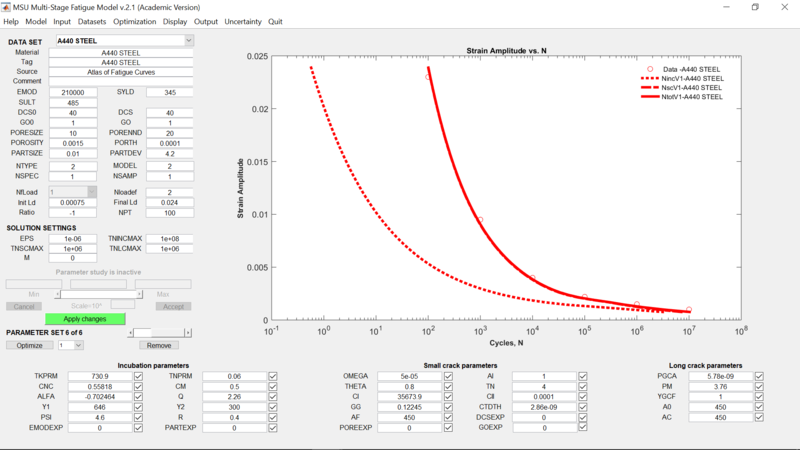Image resolution: width=800 pixels, height=450 pixels.
Task: Click the EMOD value input field
Action: [72, 92]
